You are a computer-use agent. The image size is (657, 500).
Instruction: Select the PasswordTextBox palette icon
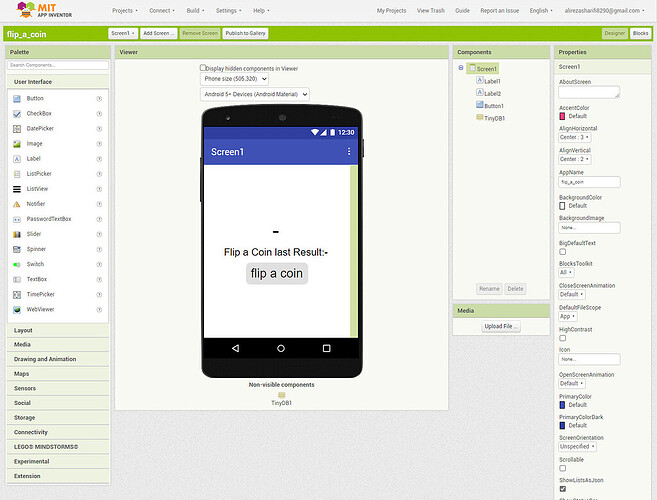point(17,219)
